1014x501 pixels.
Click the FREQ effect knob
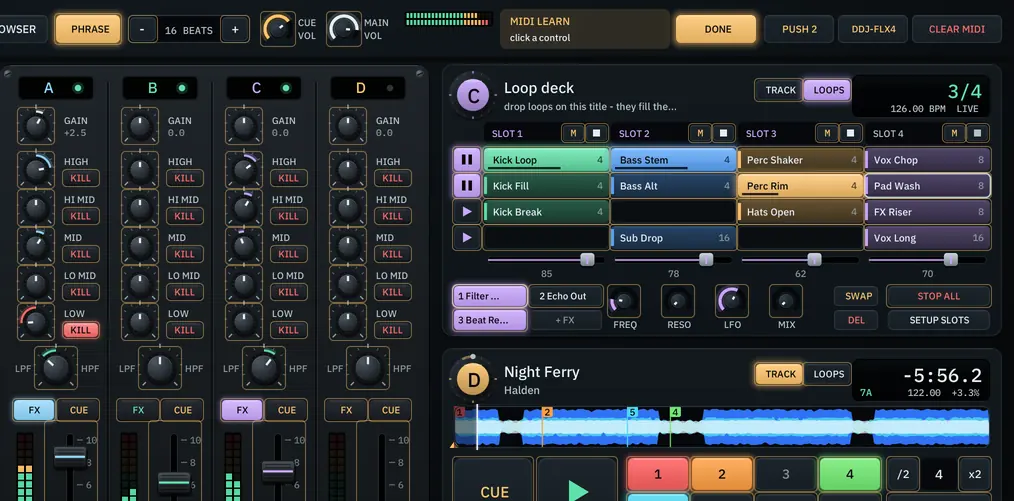point(624,301)
